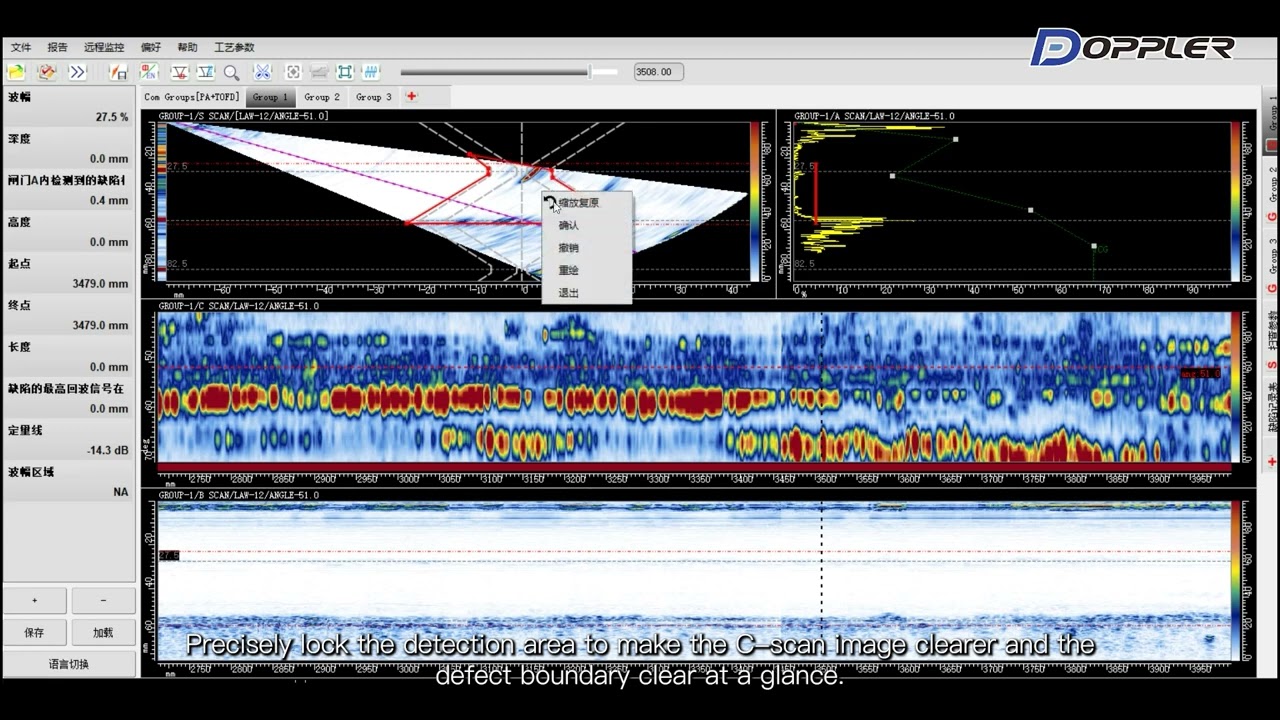Click the 定量线 -14.3 dB reading
1280x720 pixels.
(69, 441)
